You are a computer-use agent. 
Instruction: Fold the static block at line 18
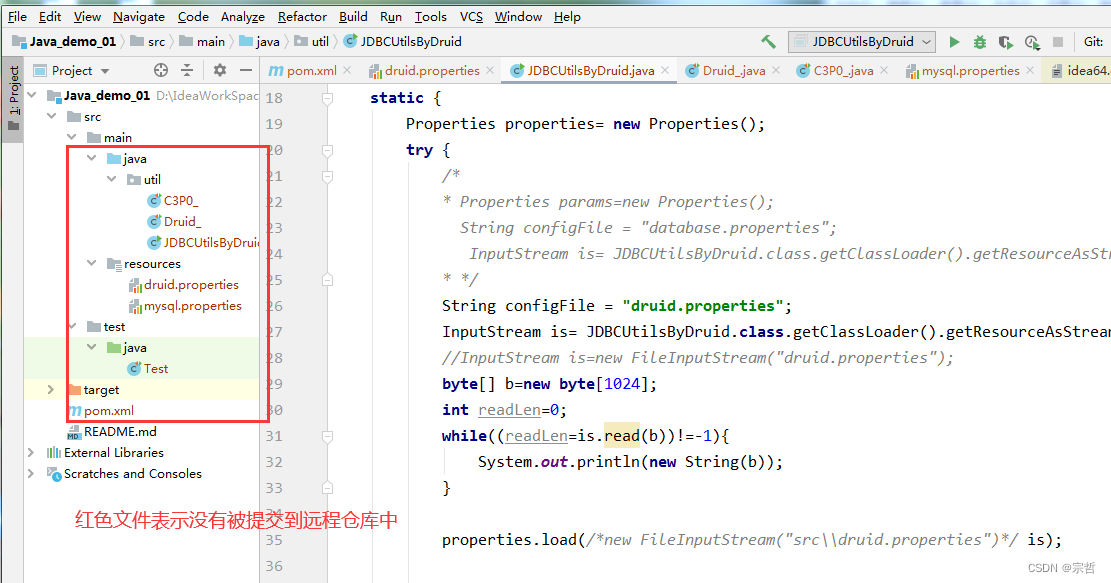coord(327,98)
